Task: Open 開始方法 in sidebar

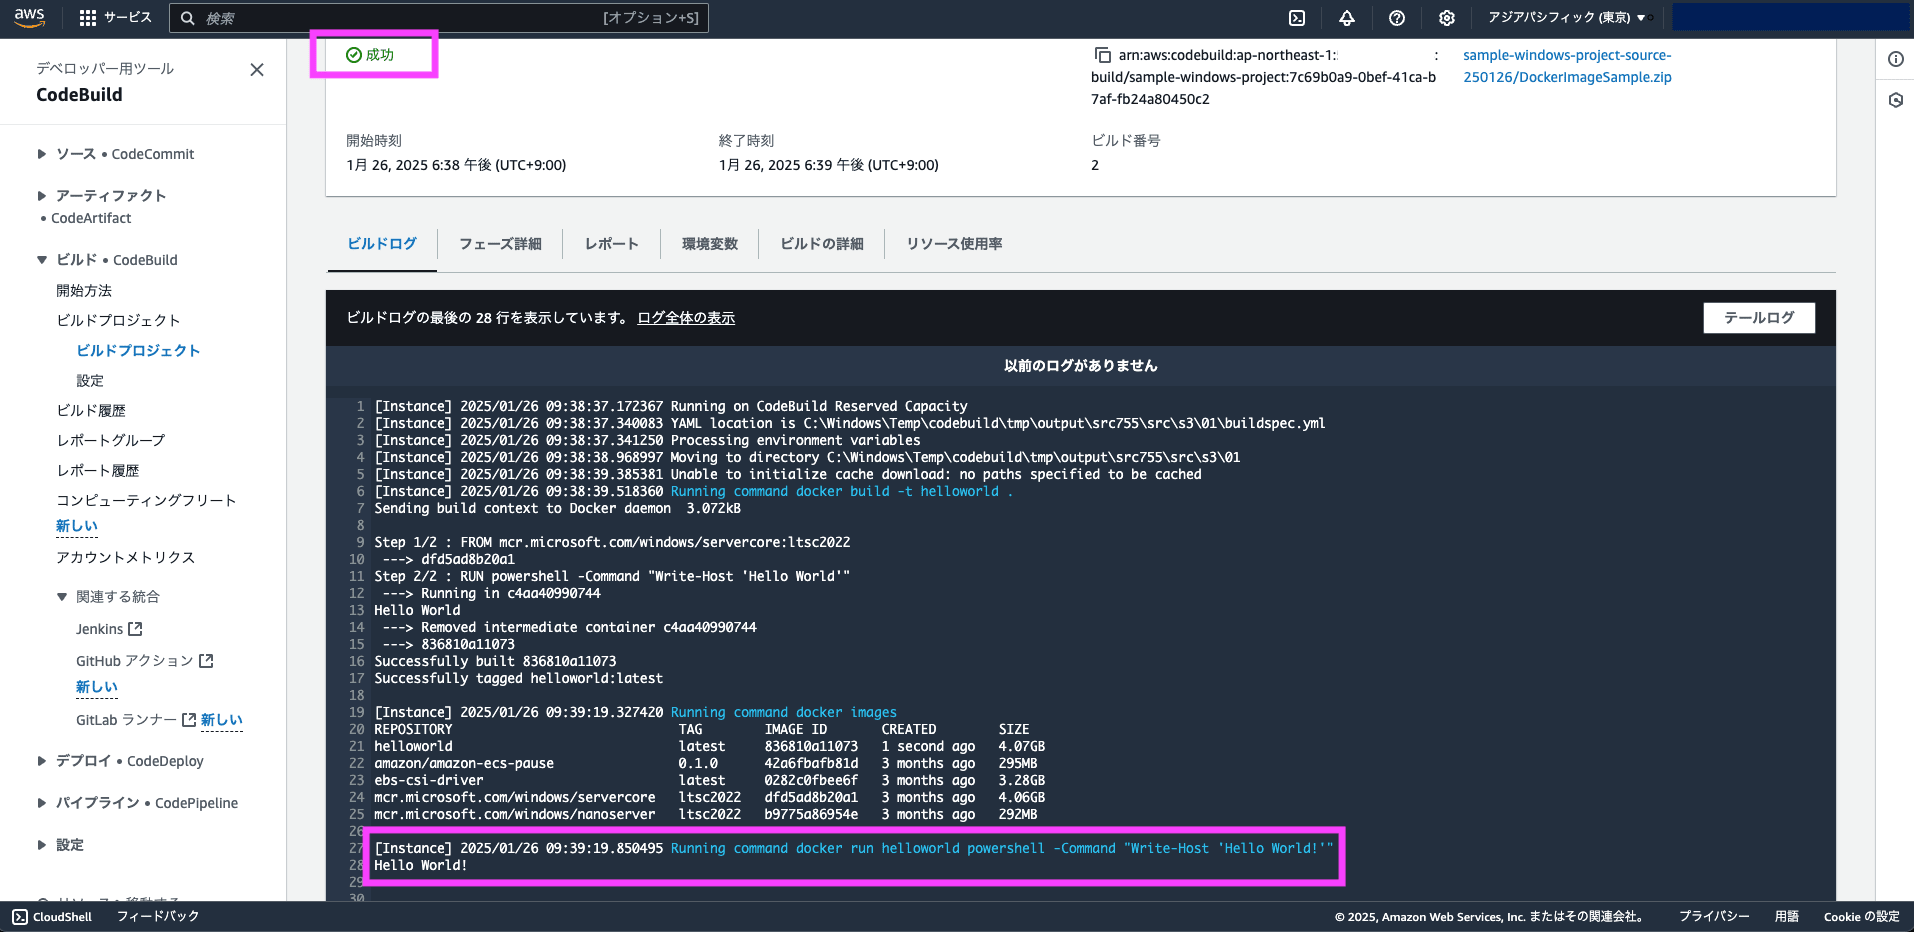Action: [84, 291]
